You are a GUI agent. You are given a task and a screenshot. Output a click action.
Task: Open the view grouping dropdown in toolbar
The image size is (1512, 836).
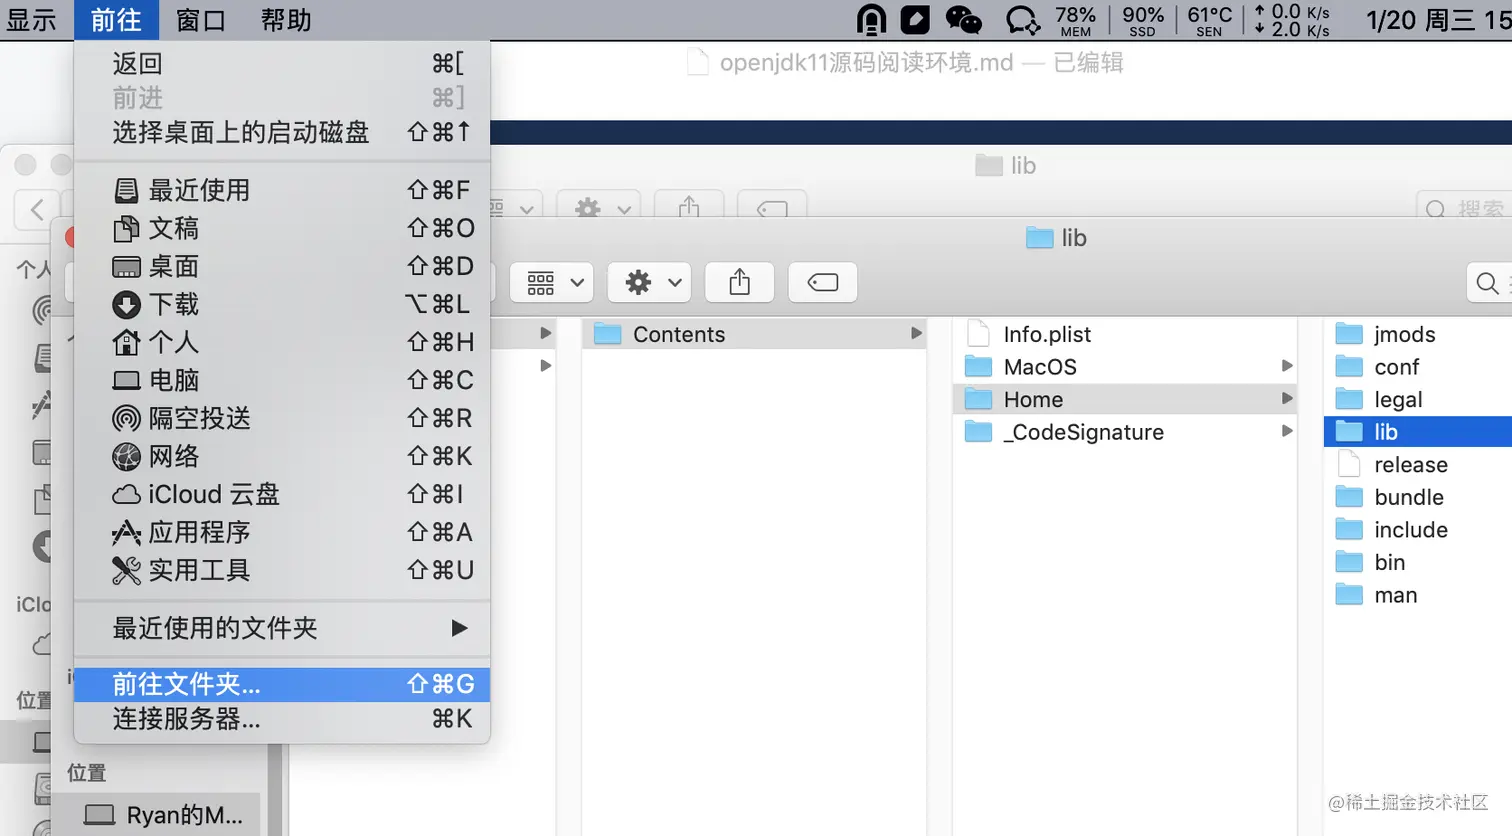click(552, 283)
